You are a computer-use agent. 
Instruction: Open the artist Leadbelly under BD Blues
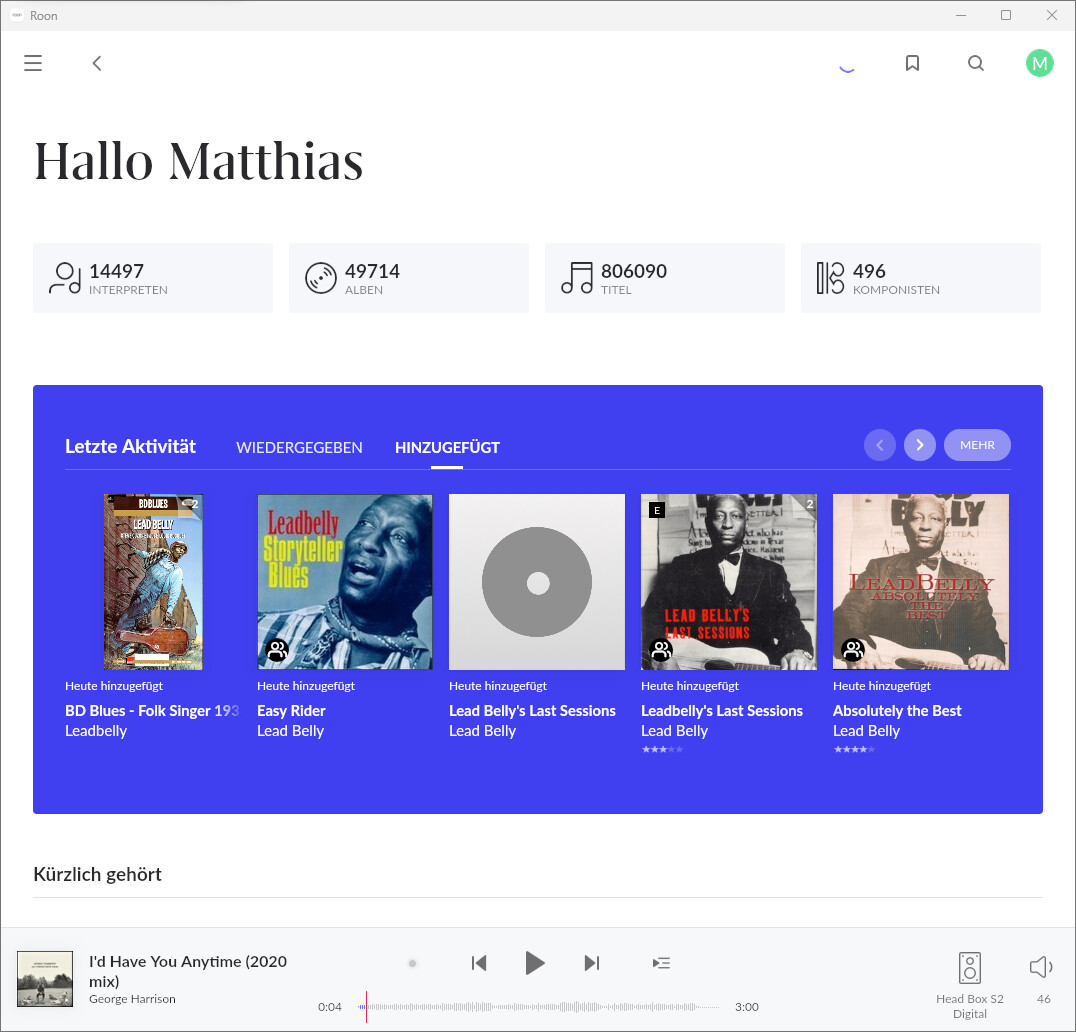96,731
